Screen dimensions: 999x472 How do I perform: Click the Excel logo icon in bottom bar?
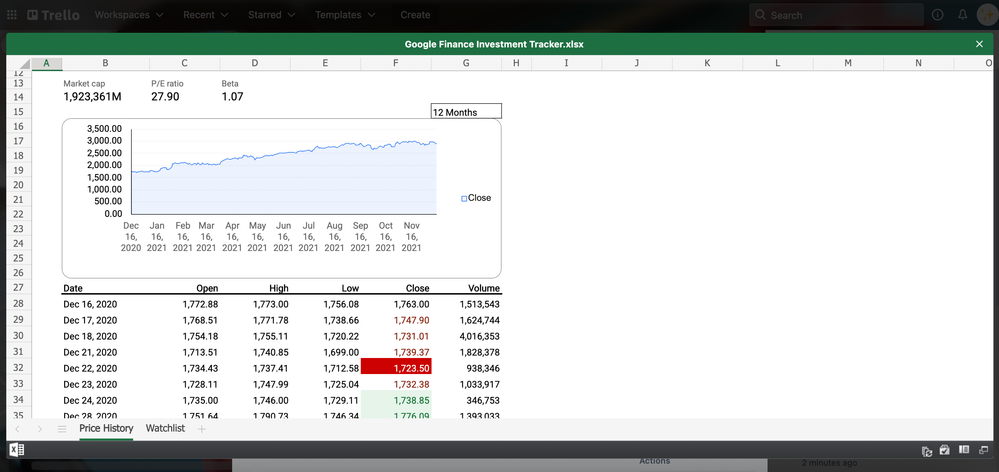(17, 450)
